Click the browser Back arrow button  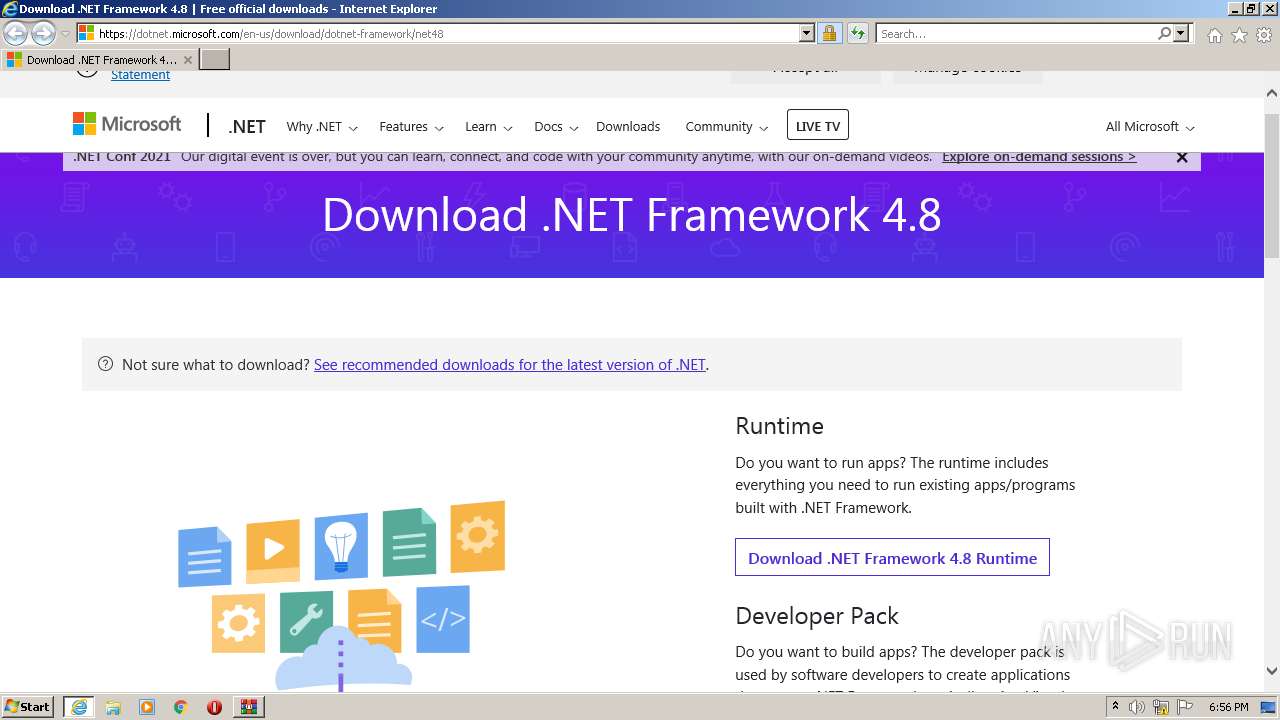[16, 34]
